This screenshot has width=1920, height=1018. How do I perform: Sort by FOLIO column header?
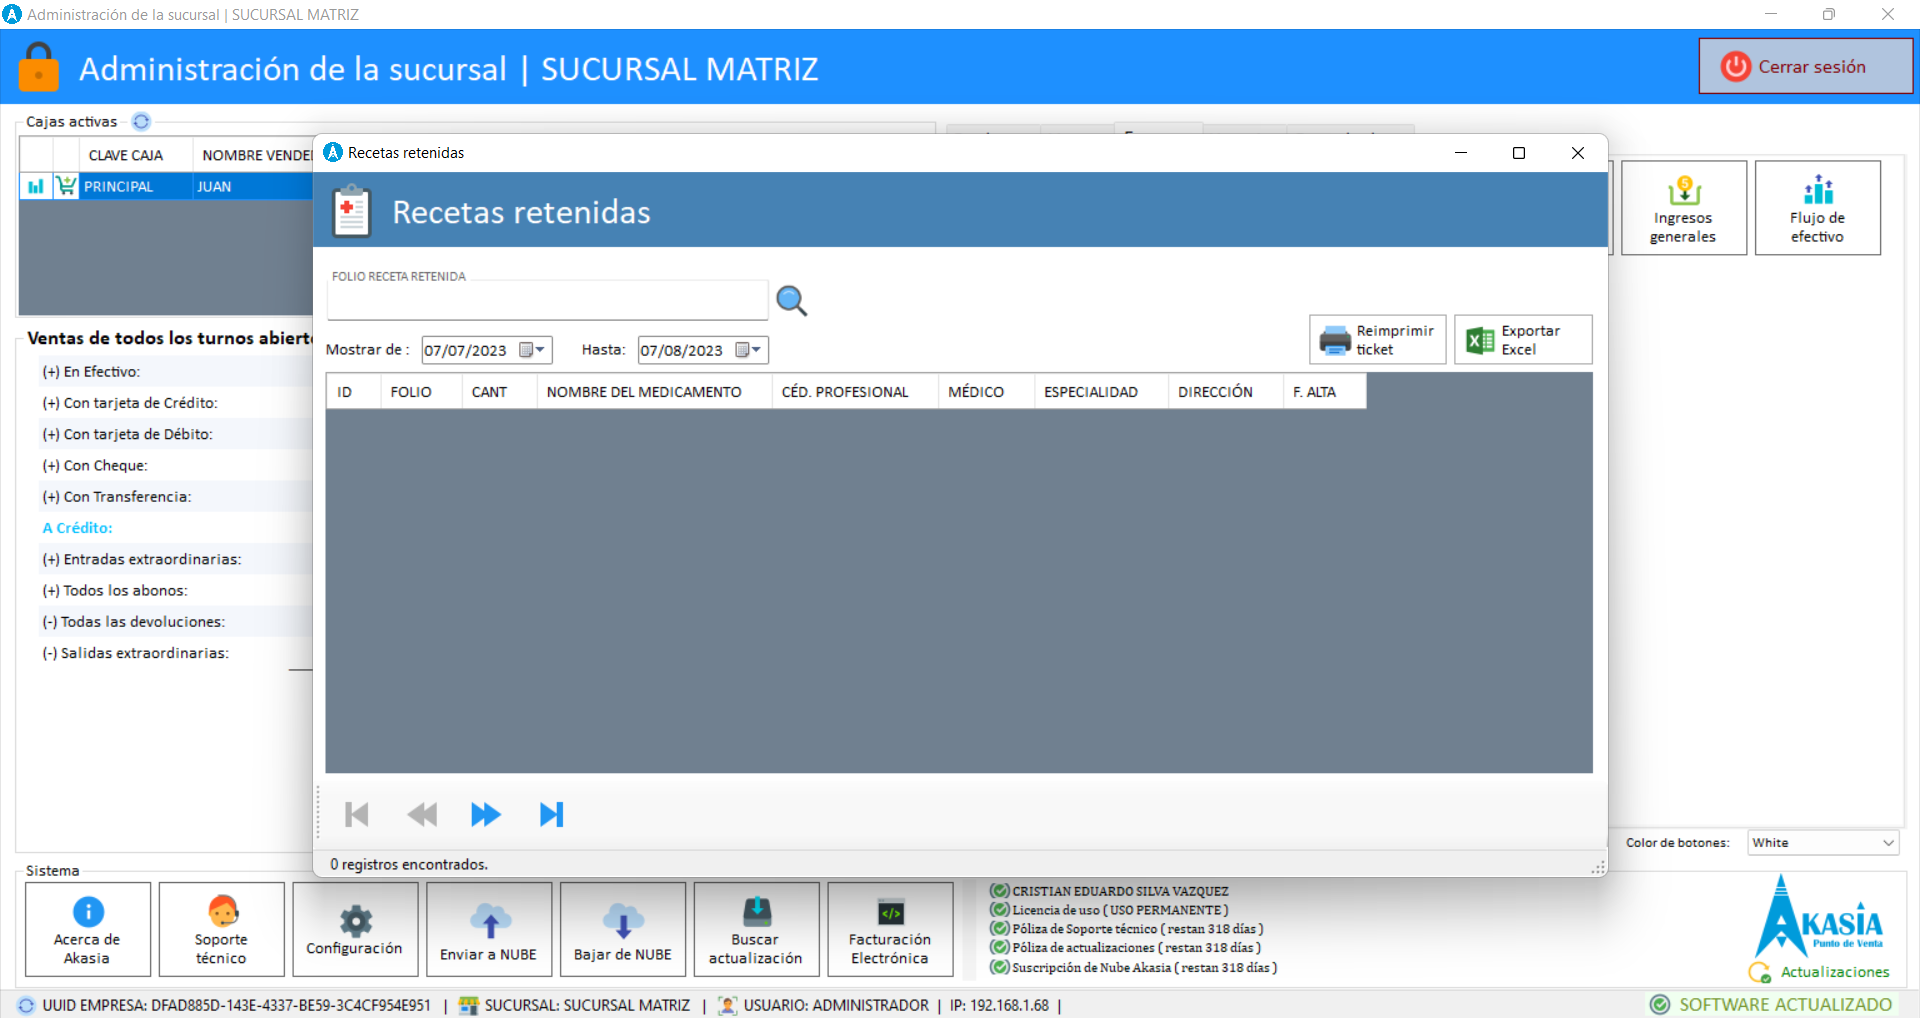pos(411,392)
